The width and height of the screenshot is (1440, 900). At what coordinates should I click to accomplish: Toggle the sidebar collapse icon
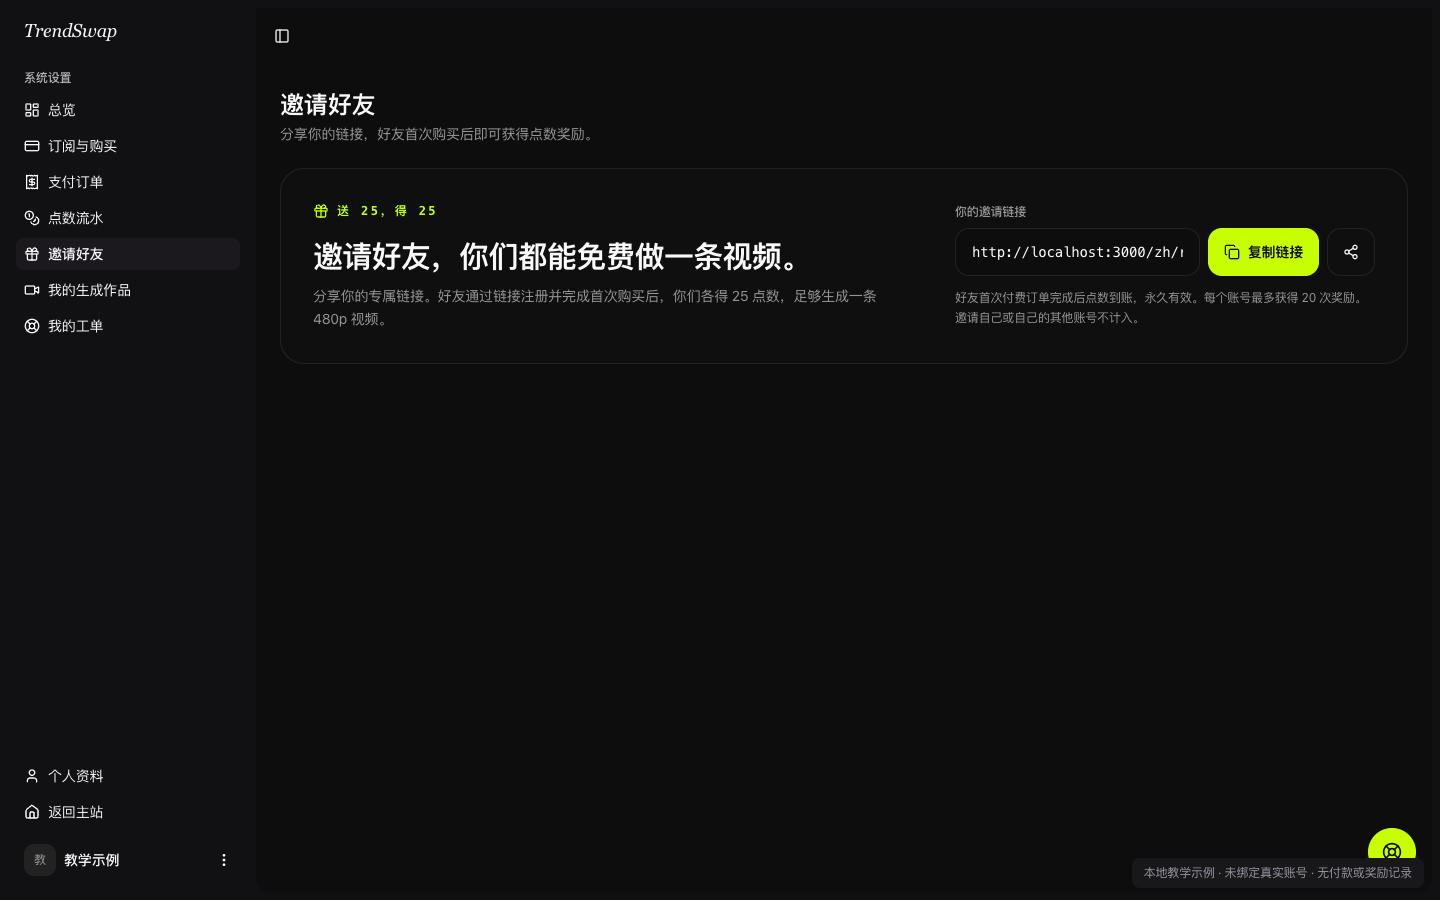[282, 36]
